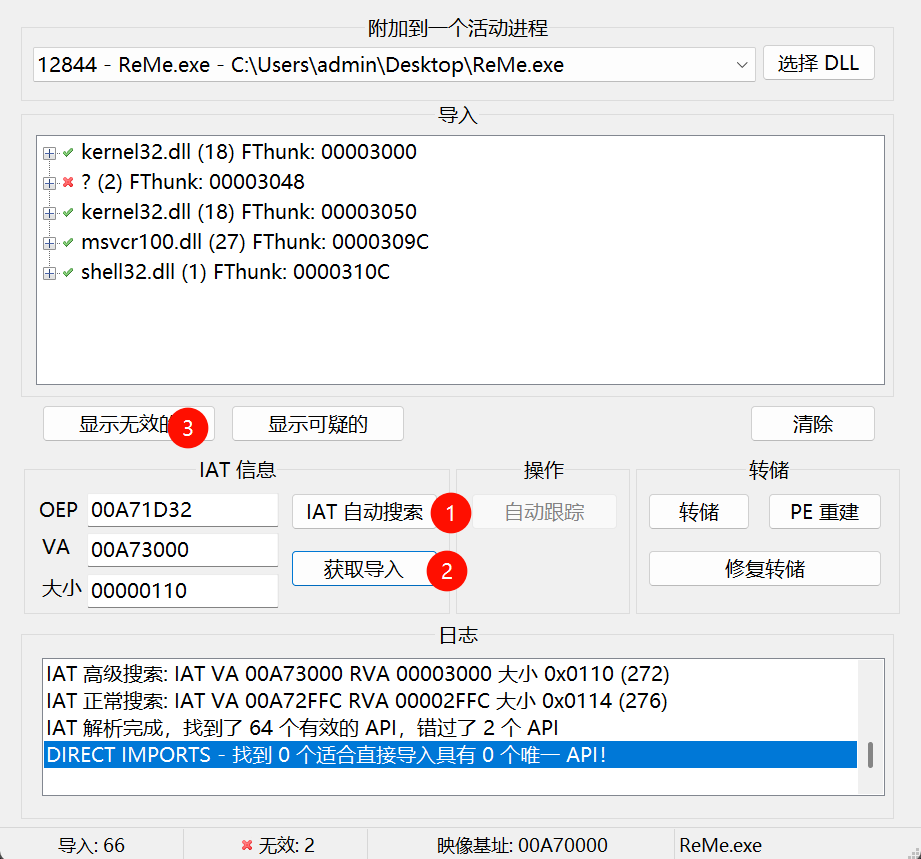The height and width of the screenshot is (859, 921).
Task: Expand shell32.dll import tree node
Action: pyautogui.click(x=49, y=273)
